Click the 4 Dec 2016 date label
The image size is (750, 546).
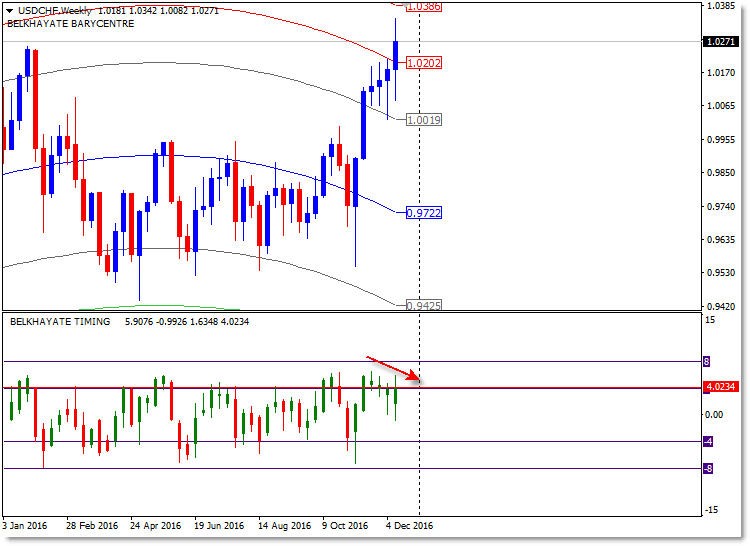409,525
